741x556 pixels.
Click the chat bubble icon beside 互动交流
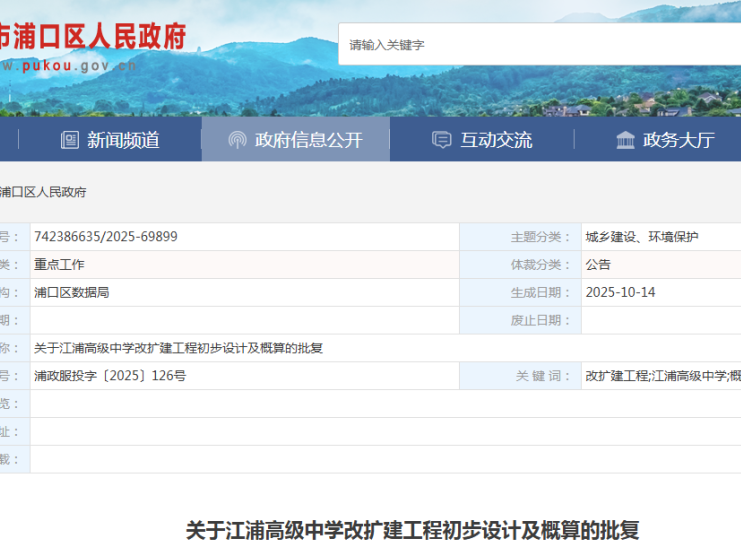tap(441, 140)
